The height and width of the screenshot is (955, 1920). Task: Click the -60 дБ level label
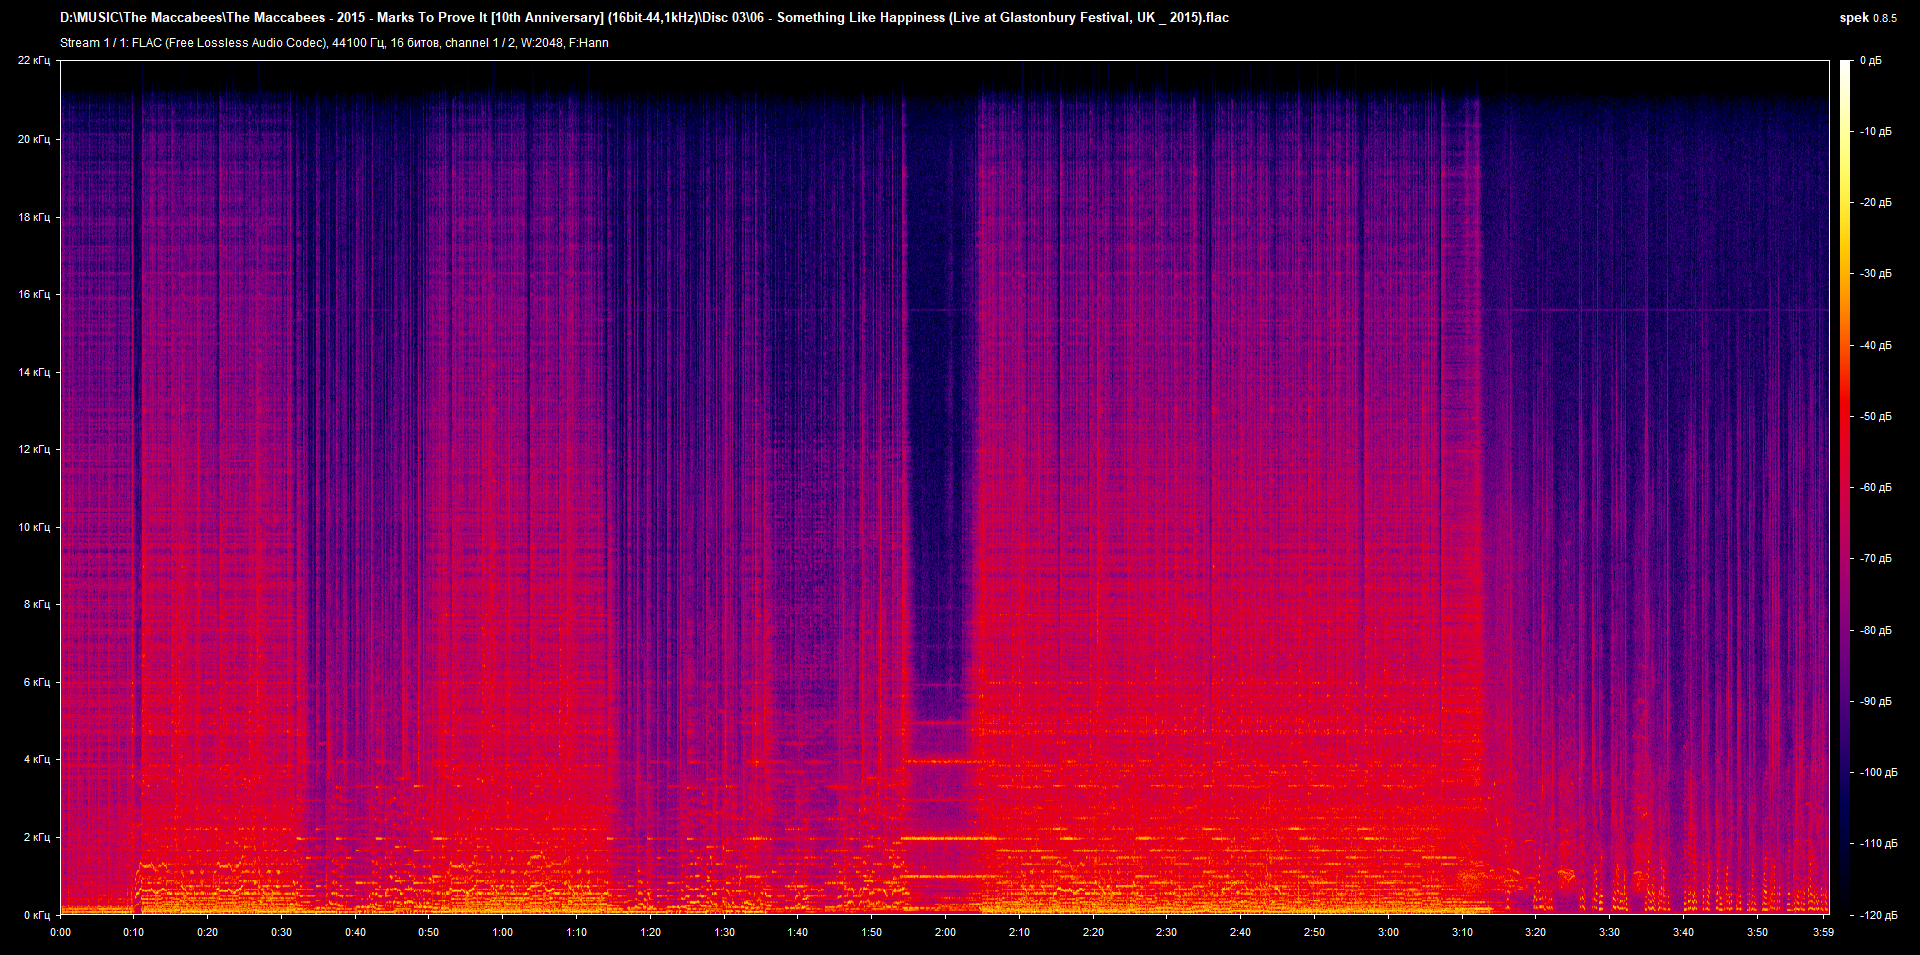(1875, 488)
